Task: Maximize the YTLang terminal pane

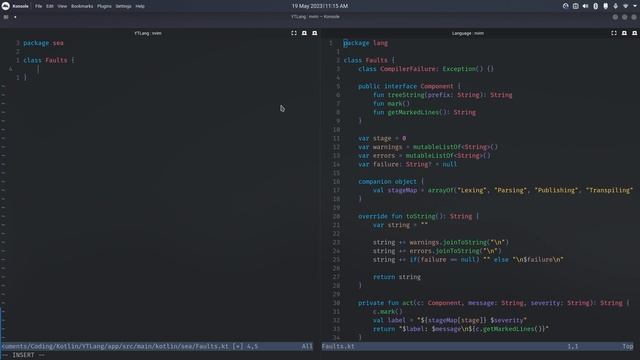Action: [294, 33]
